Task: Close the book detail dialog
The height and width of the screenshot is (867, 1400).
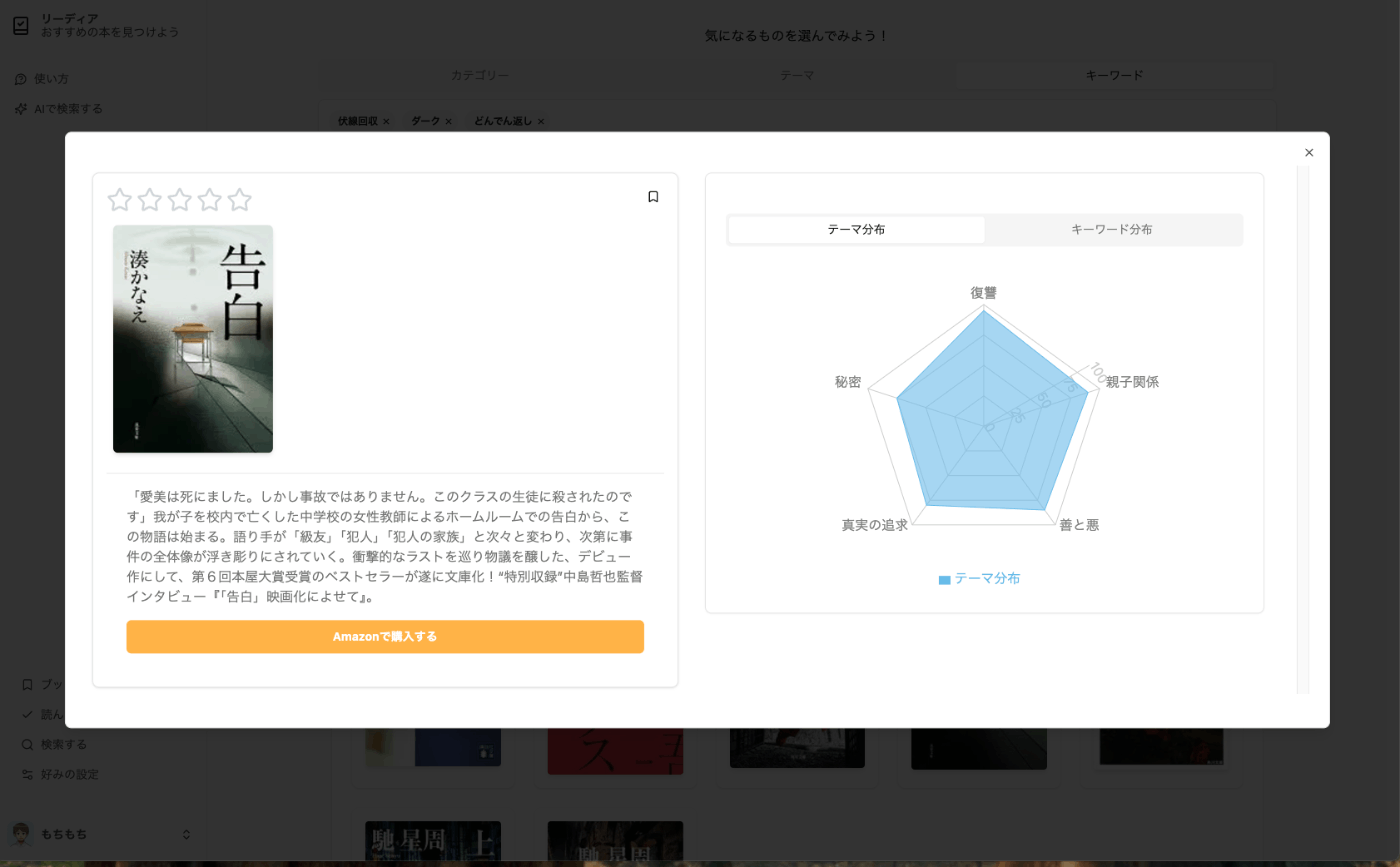Action: 1309,153
